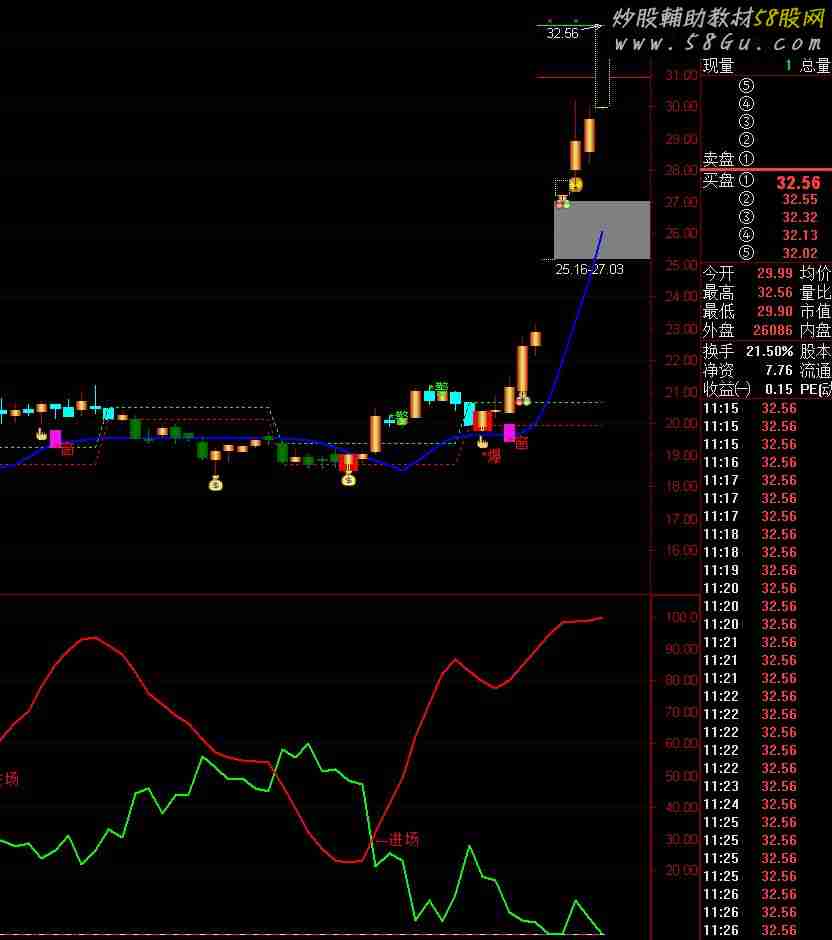Click the scale icon near the 21.00 dashed line
The height and width of the screenshot is (940, 832).
pos(523,400)
